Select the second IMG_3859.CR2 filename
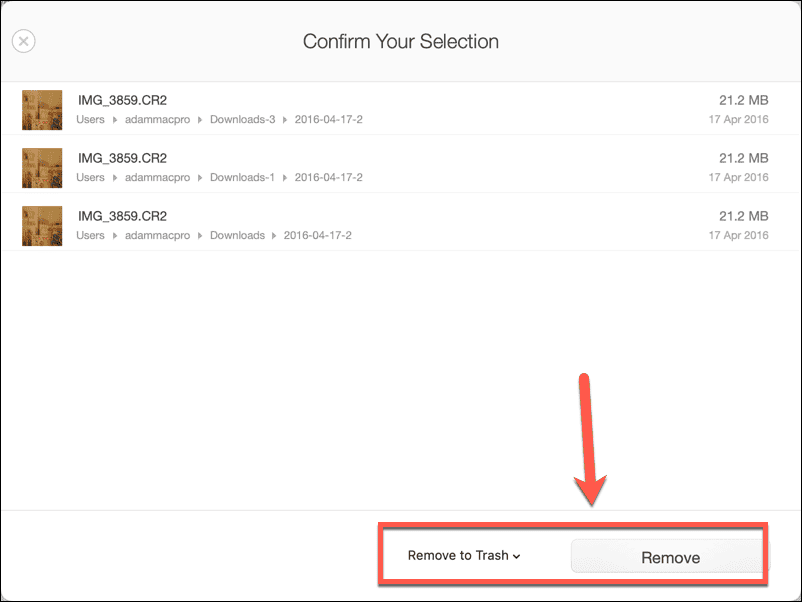802x602 pixels. coord(122,158)
